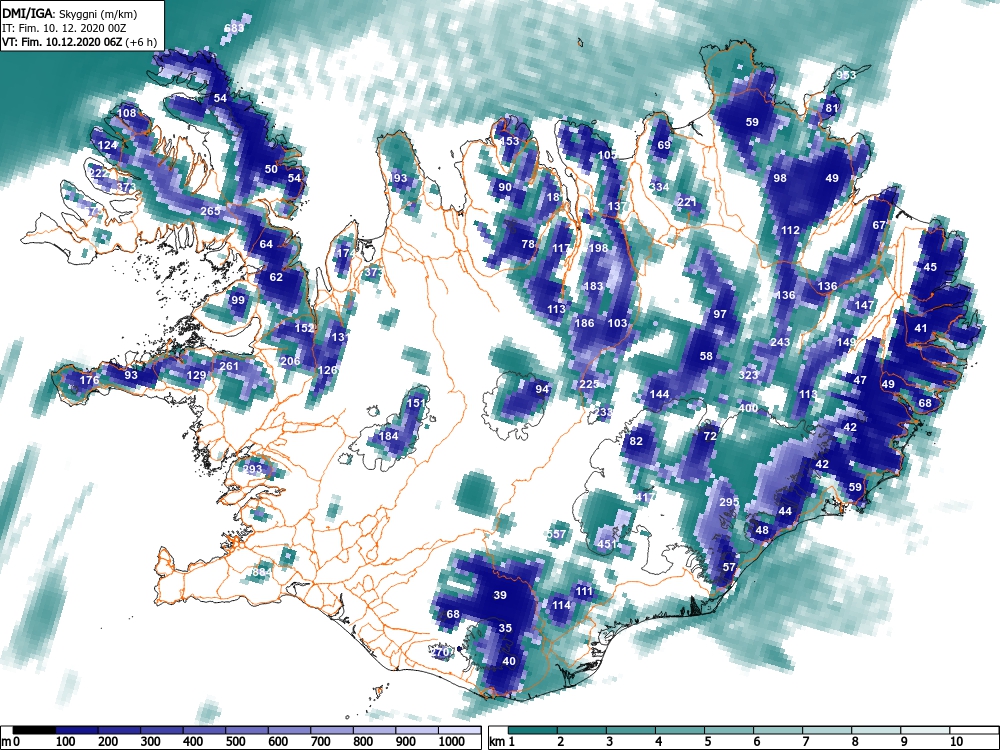Viewport: 1000px width, 750px height.
Task: Click the visibility value 953
Action: (x=846, y=75)
